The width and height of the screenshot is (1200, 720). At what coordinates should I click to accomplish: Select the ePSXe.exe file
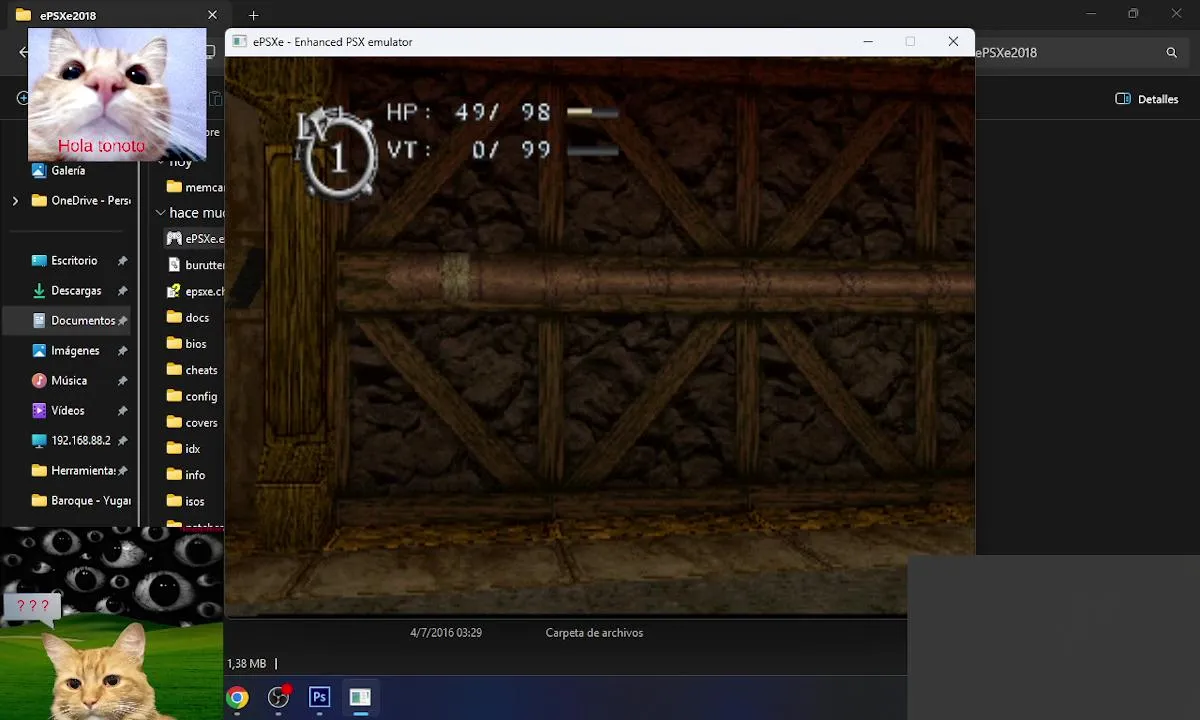[195, 239]
